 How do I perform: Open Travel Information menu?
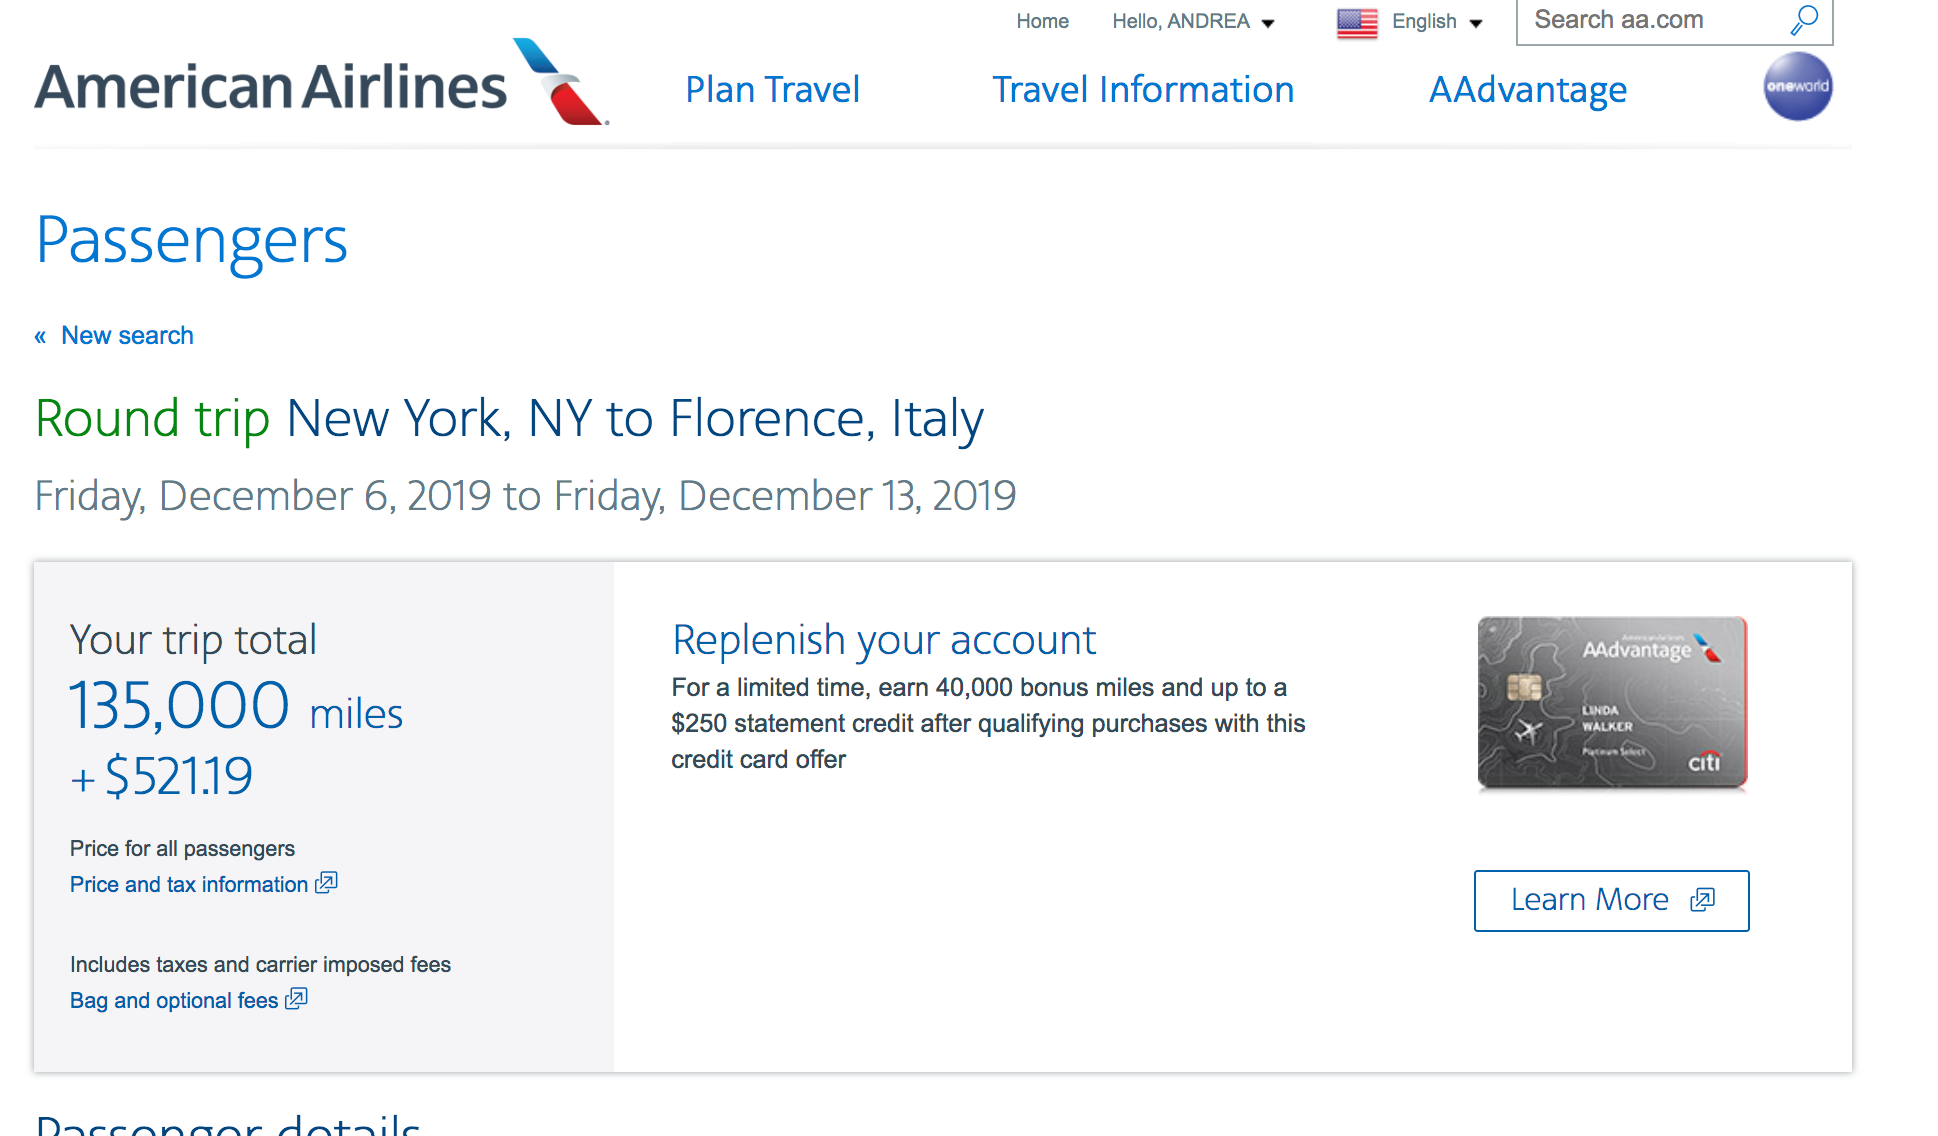(x=1143, y=89)
